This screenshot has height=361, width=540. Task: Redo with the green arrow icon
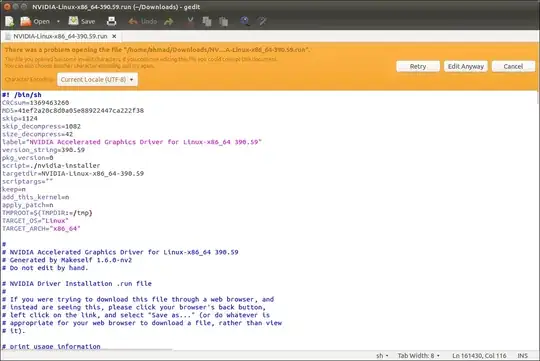(169, 22)
